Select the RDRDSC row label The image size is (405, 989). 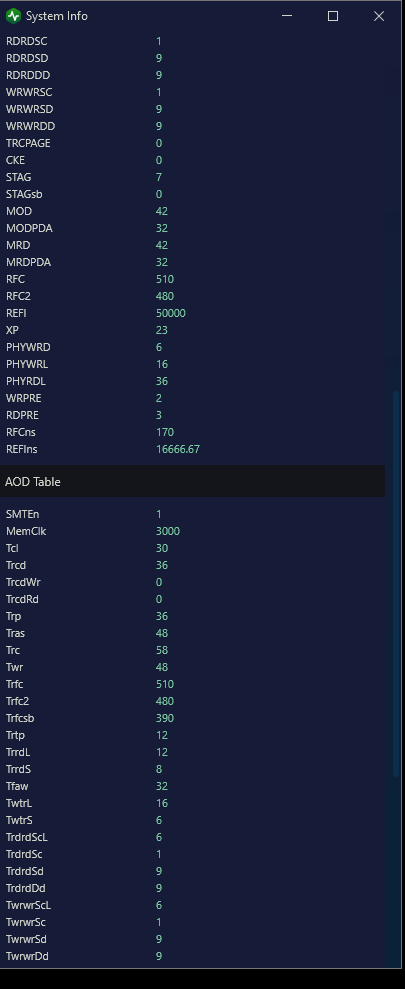(x=26, y=41)
